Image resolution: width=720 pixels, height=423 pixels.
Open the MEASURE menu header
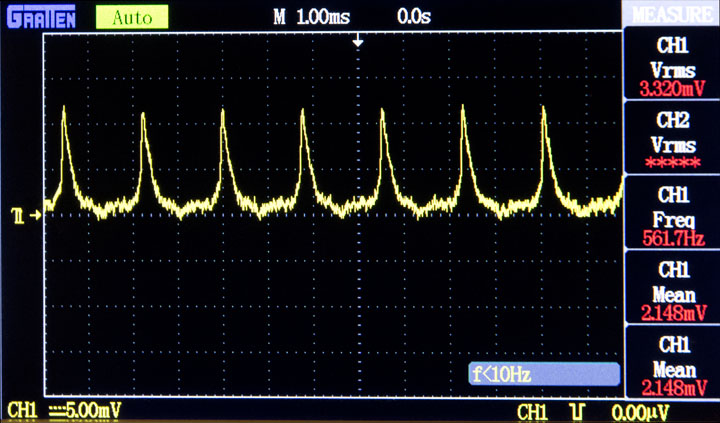(672, 14)
